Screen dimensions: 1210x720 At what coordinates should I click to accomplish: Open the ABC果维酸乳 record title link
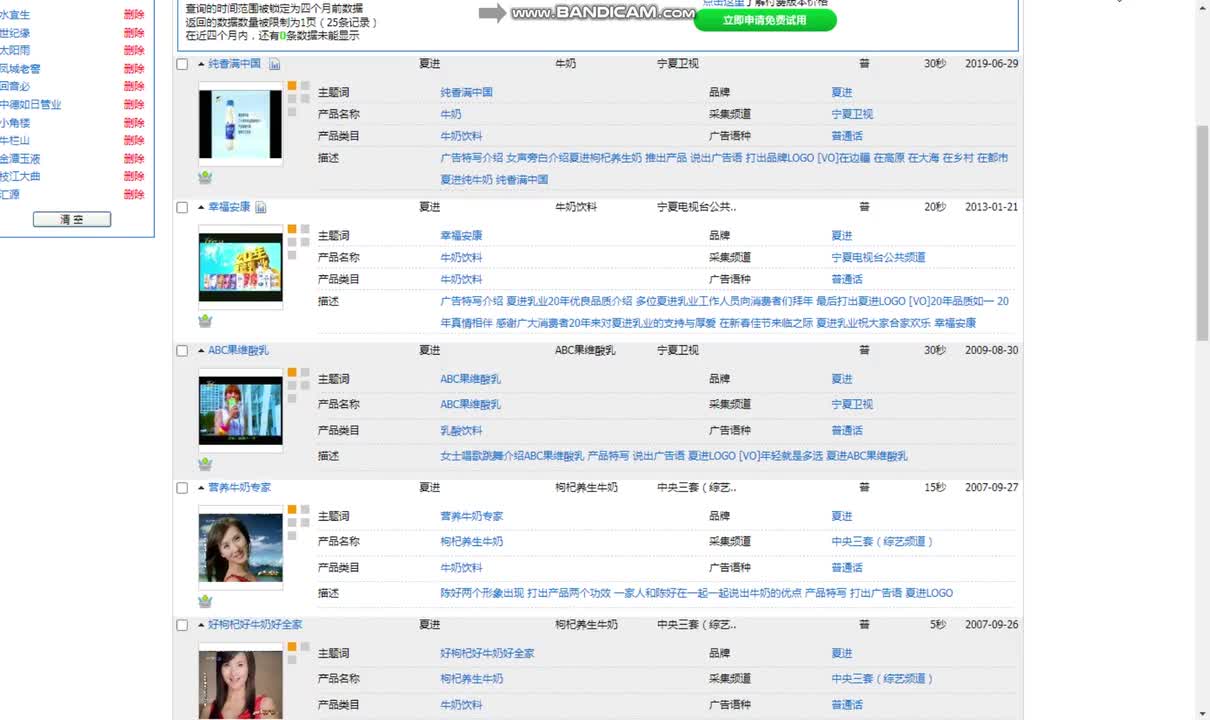(x=238, y=351)
